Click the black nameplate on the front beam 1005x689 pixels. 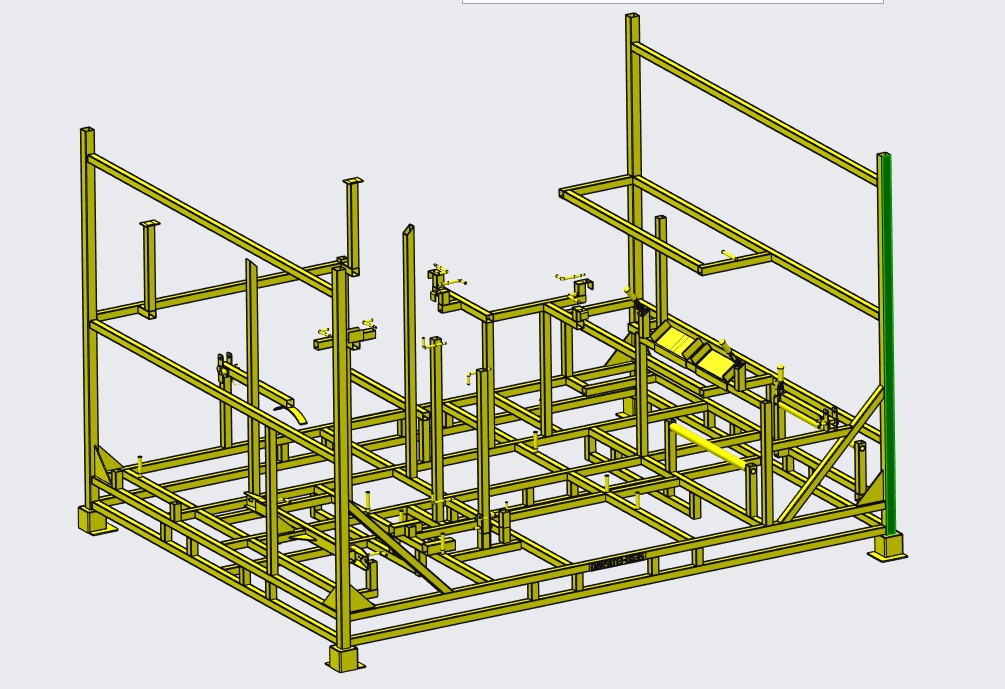[616, 561]
